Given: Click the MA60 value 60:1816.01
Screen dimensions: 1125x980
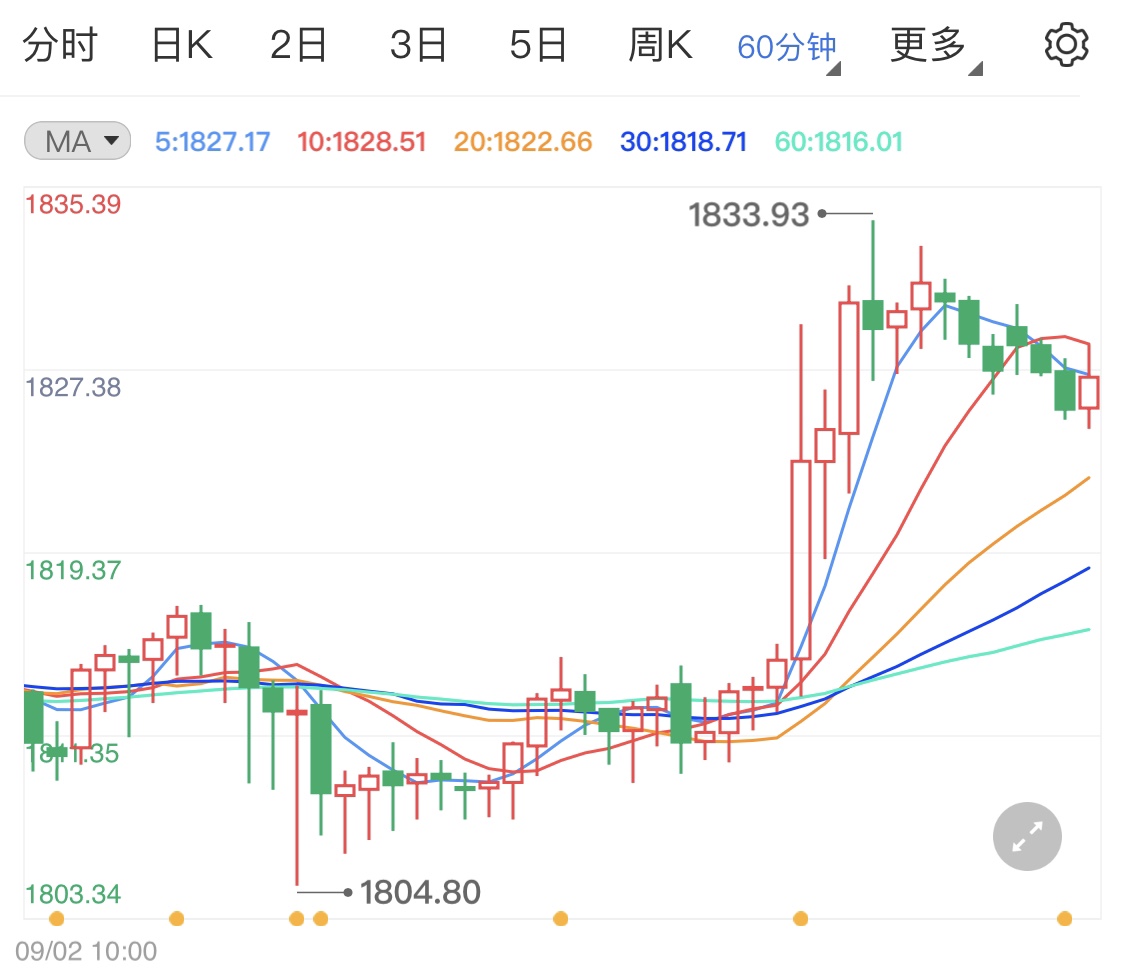Looking at the screenshot, I should (839, 141).
